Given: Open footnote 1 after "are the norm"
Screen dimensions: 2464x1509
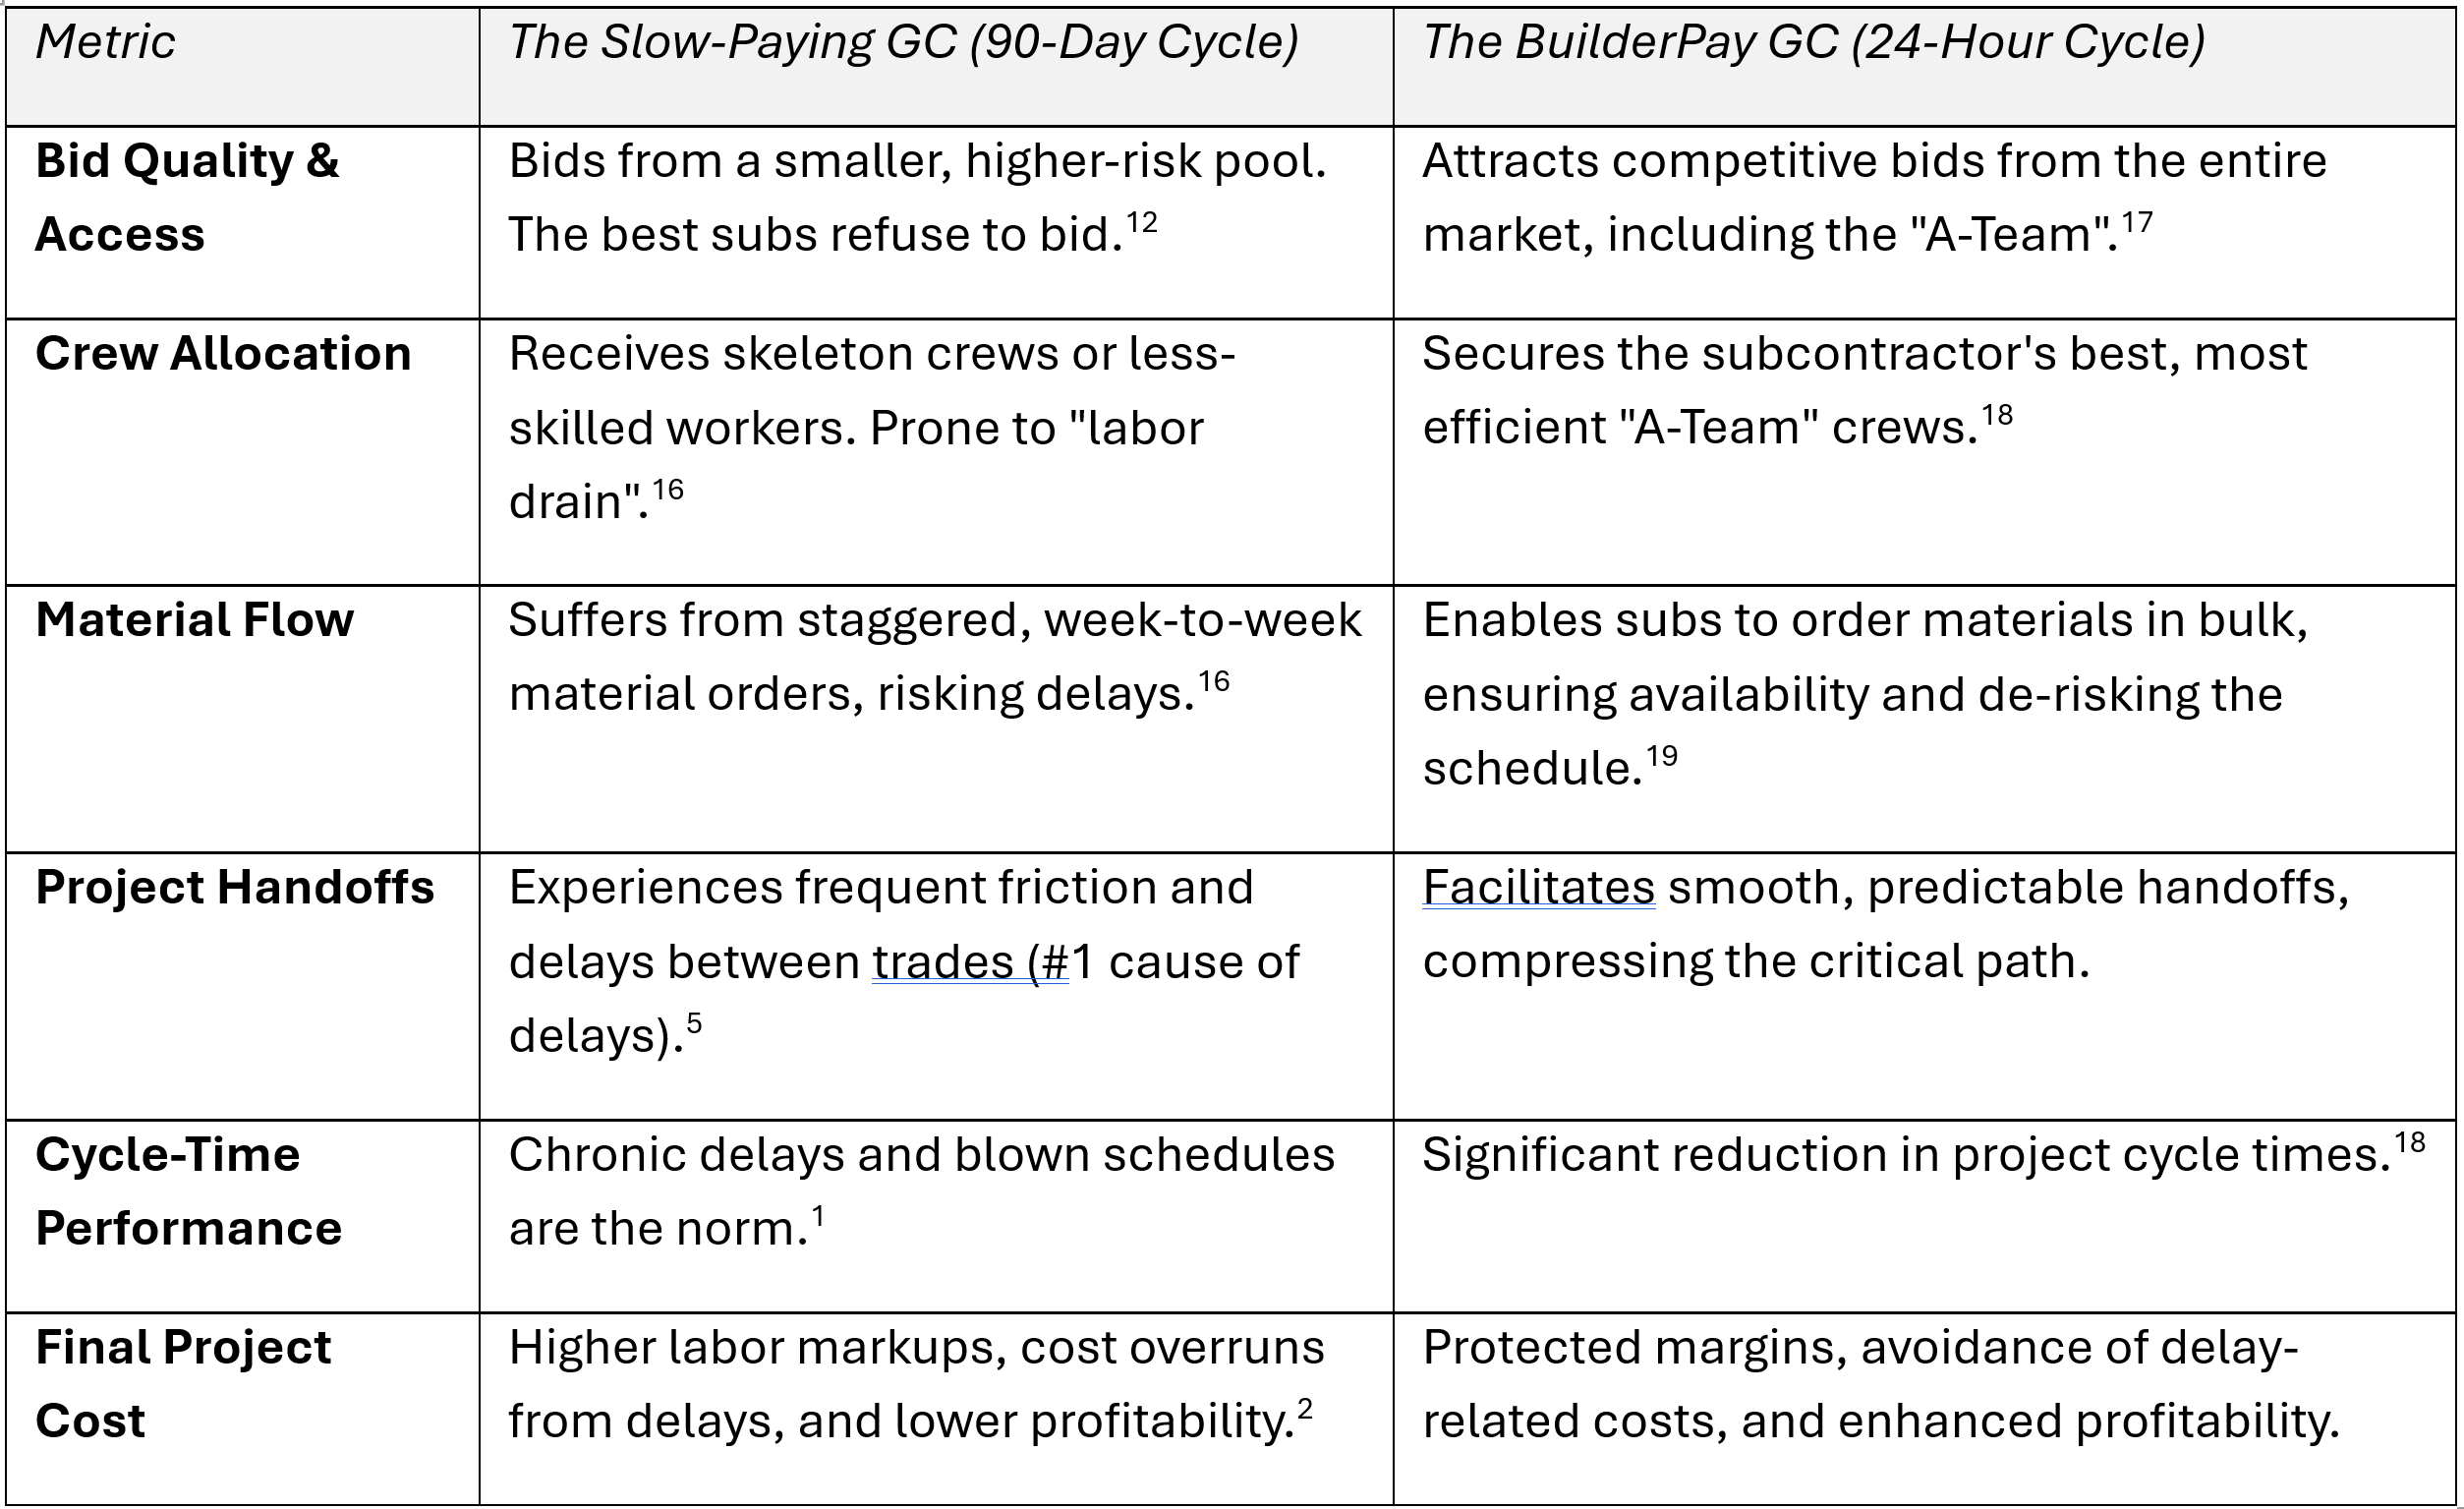Looking at the screenshot, I should 818,1216.
